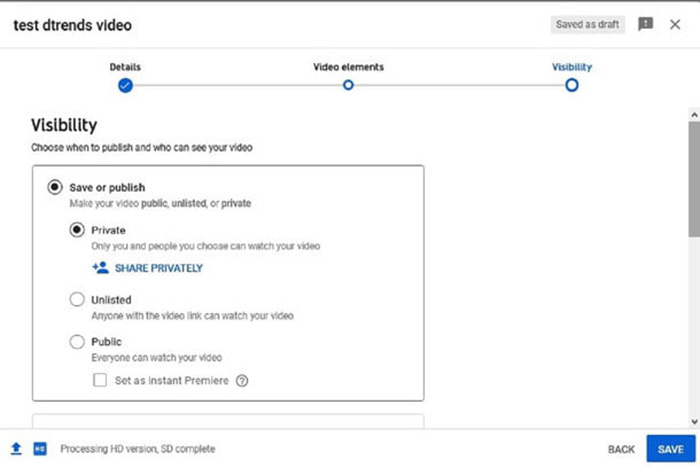Open the instant Premiere help icon
Image resolution: width=700 pixels, height=467 pixels.
click(x=242, y=380)
